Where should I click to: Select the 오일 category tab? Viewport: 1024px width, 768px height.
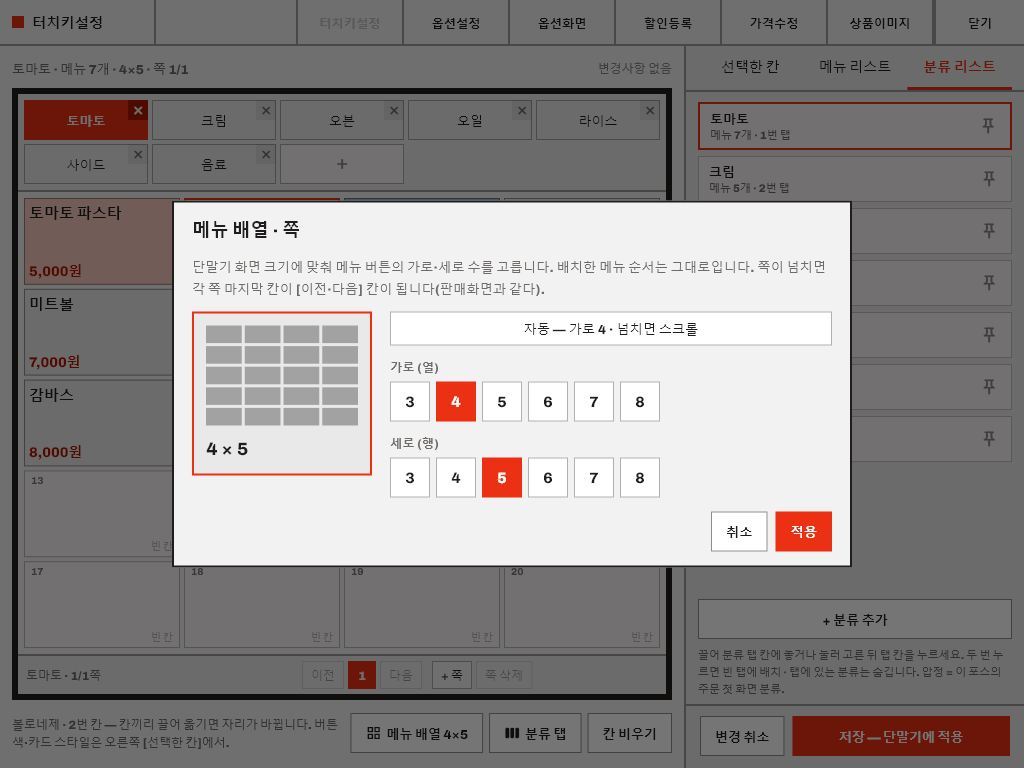(470, 120)
